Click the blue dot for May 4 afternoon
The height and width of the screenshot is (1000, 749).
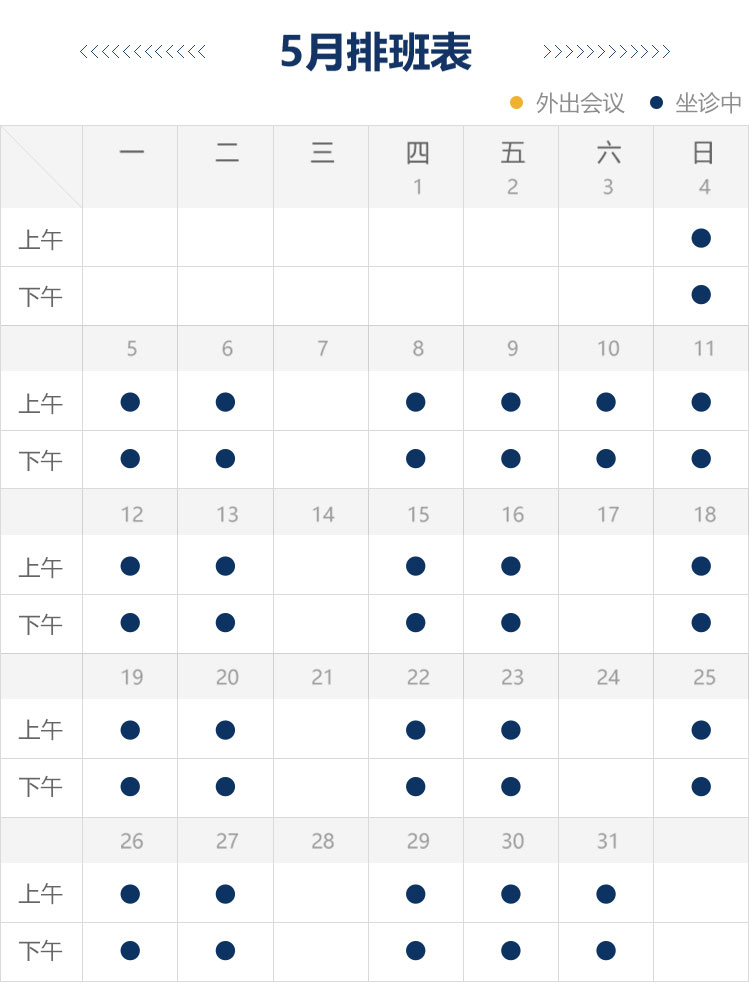701,295
